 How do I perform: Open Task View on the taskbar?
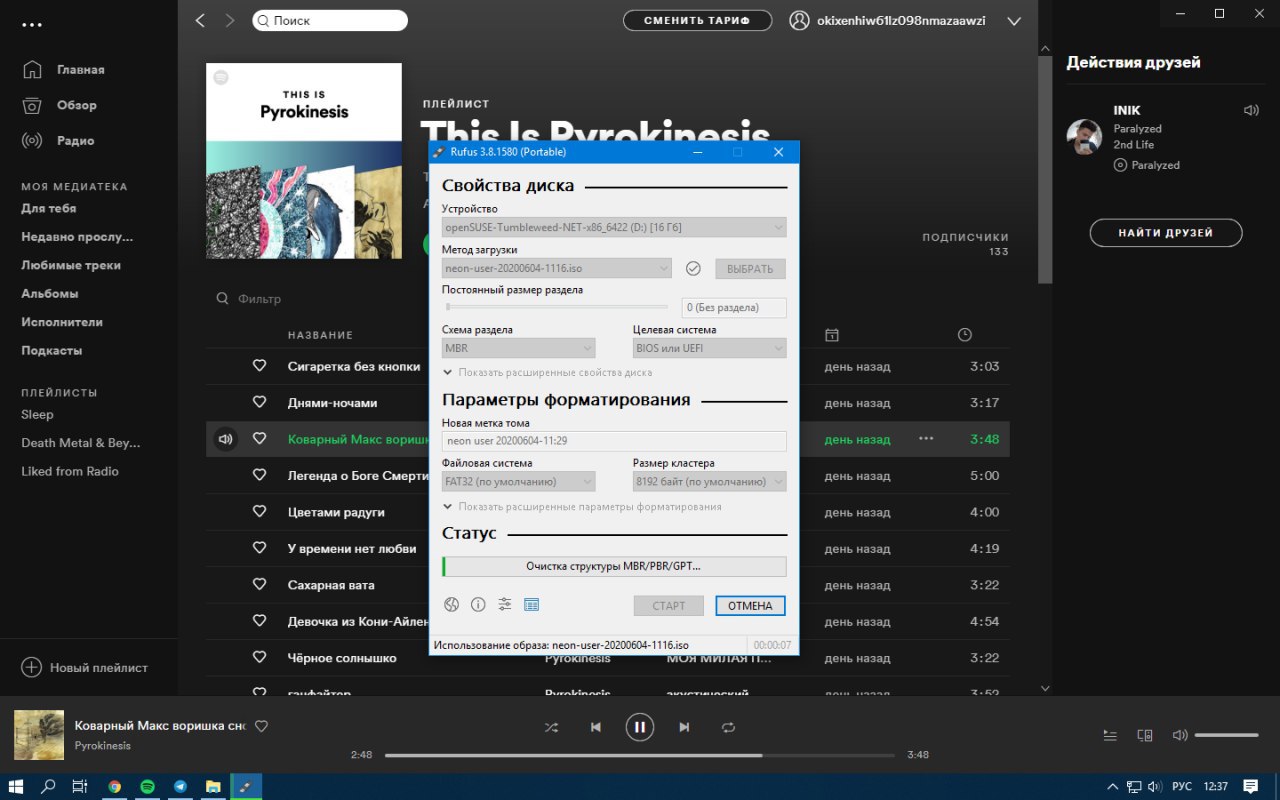[x=80, y=786]
